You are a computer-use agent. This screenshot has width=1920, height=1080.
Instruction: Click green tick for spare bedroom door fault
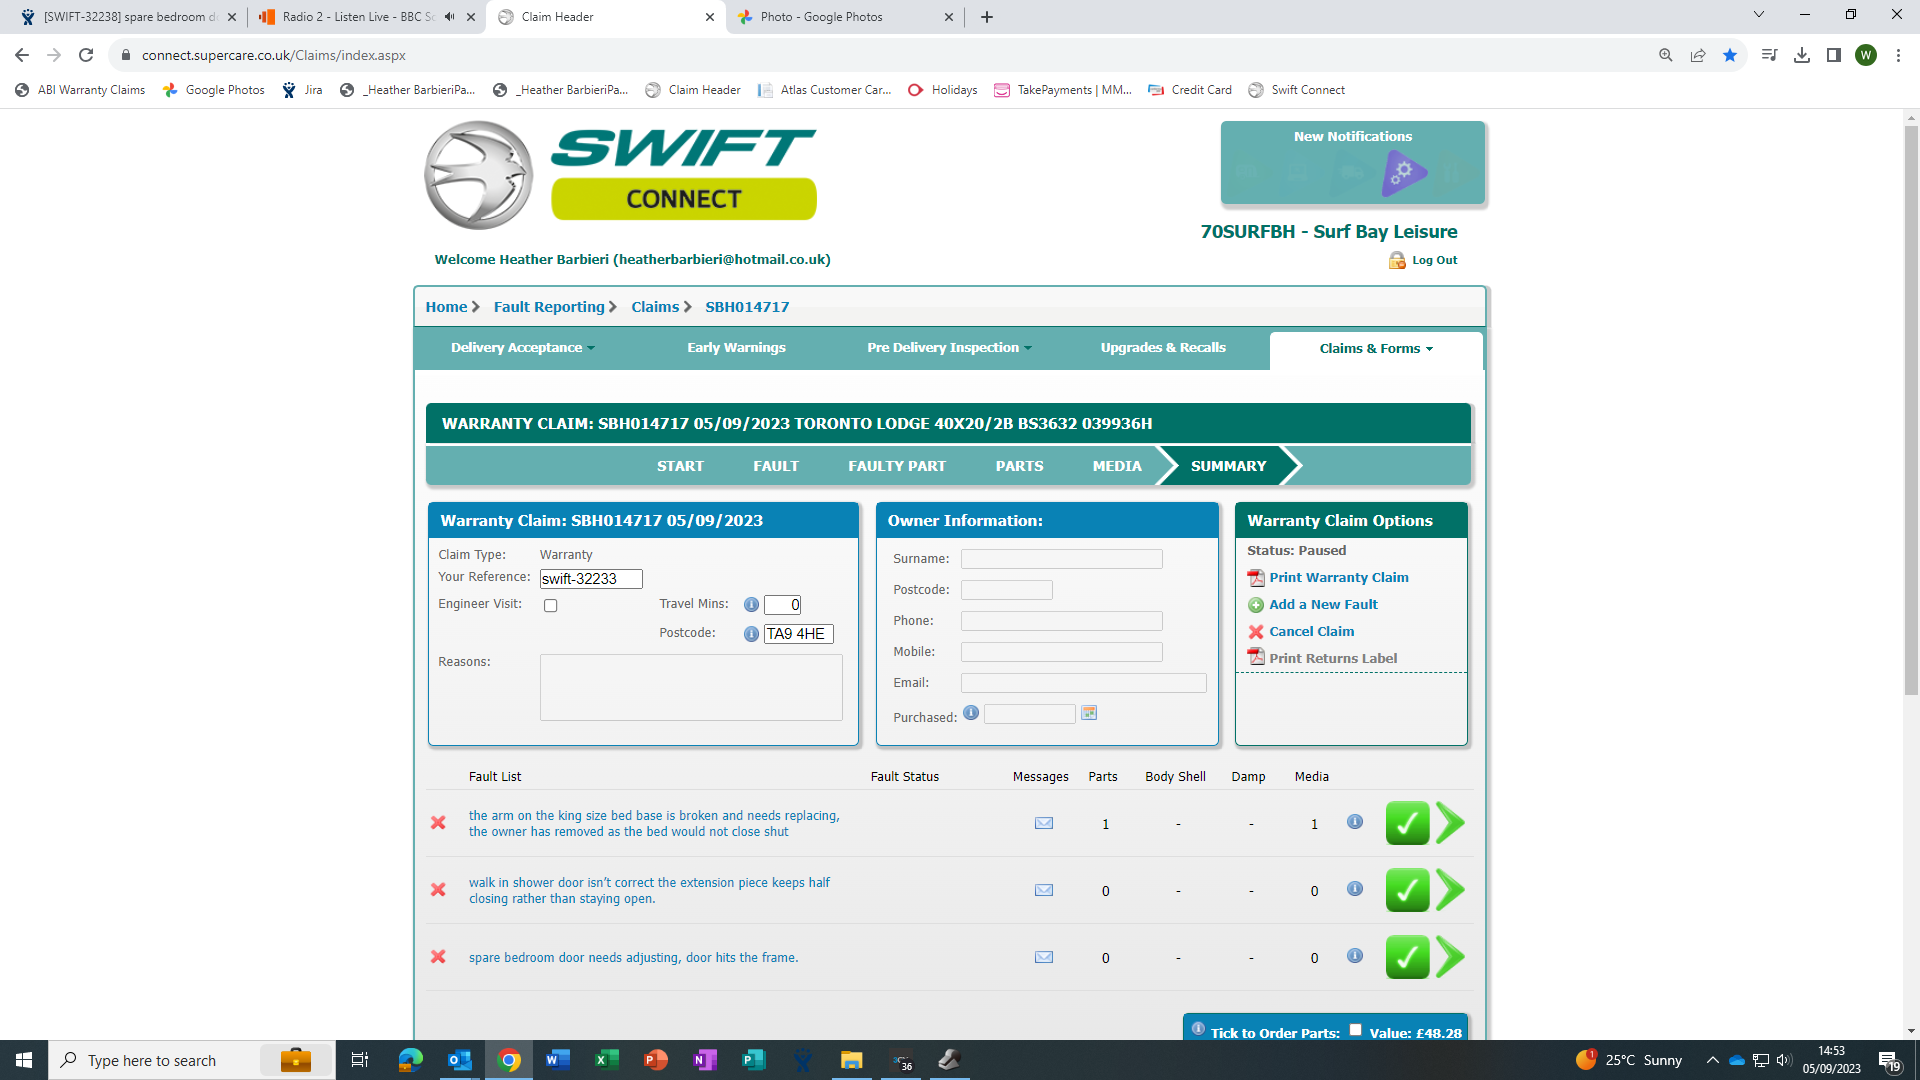coord(1406,957)
